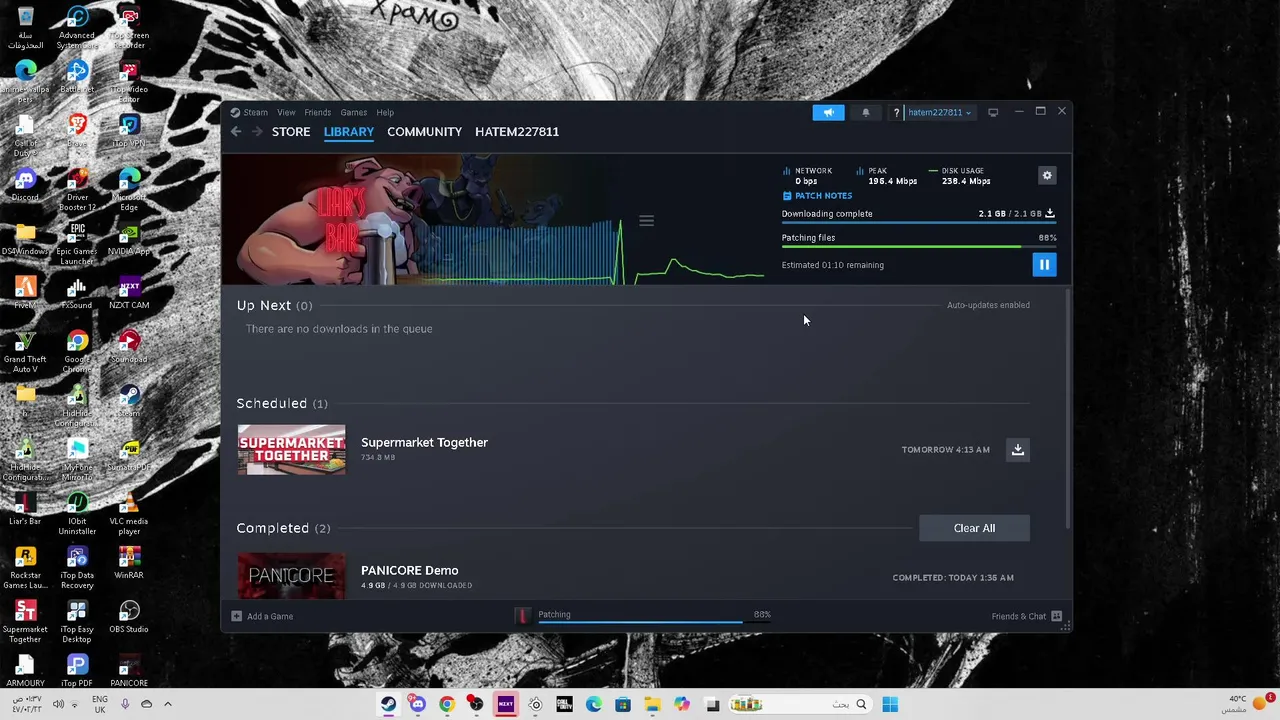Open the Windows Start button

click(x=890, y=704)
